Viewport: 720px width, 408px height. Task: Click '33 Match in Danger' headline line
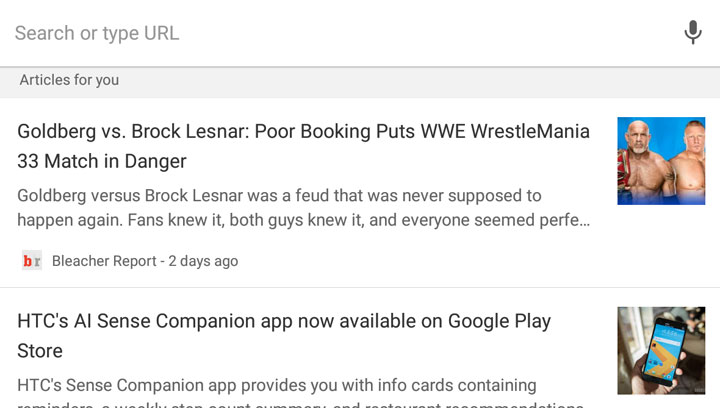click(102, 161)
